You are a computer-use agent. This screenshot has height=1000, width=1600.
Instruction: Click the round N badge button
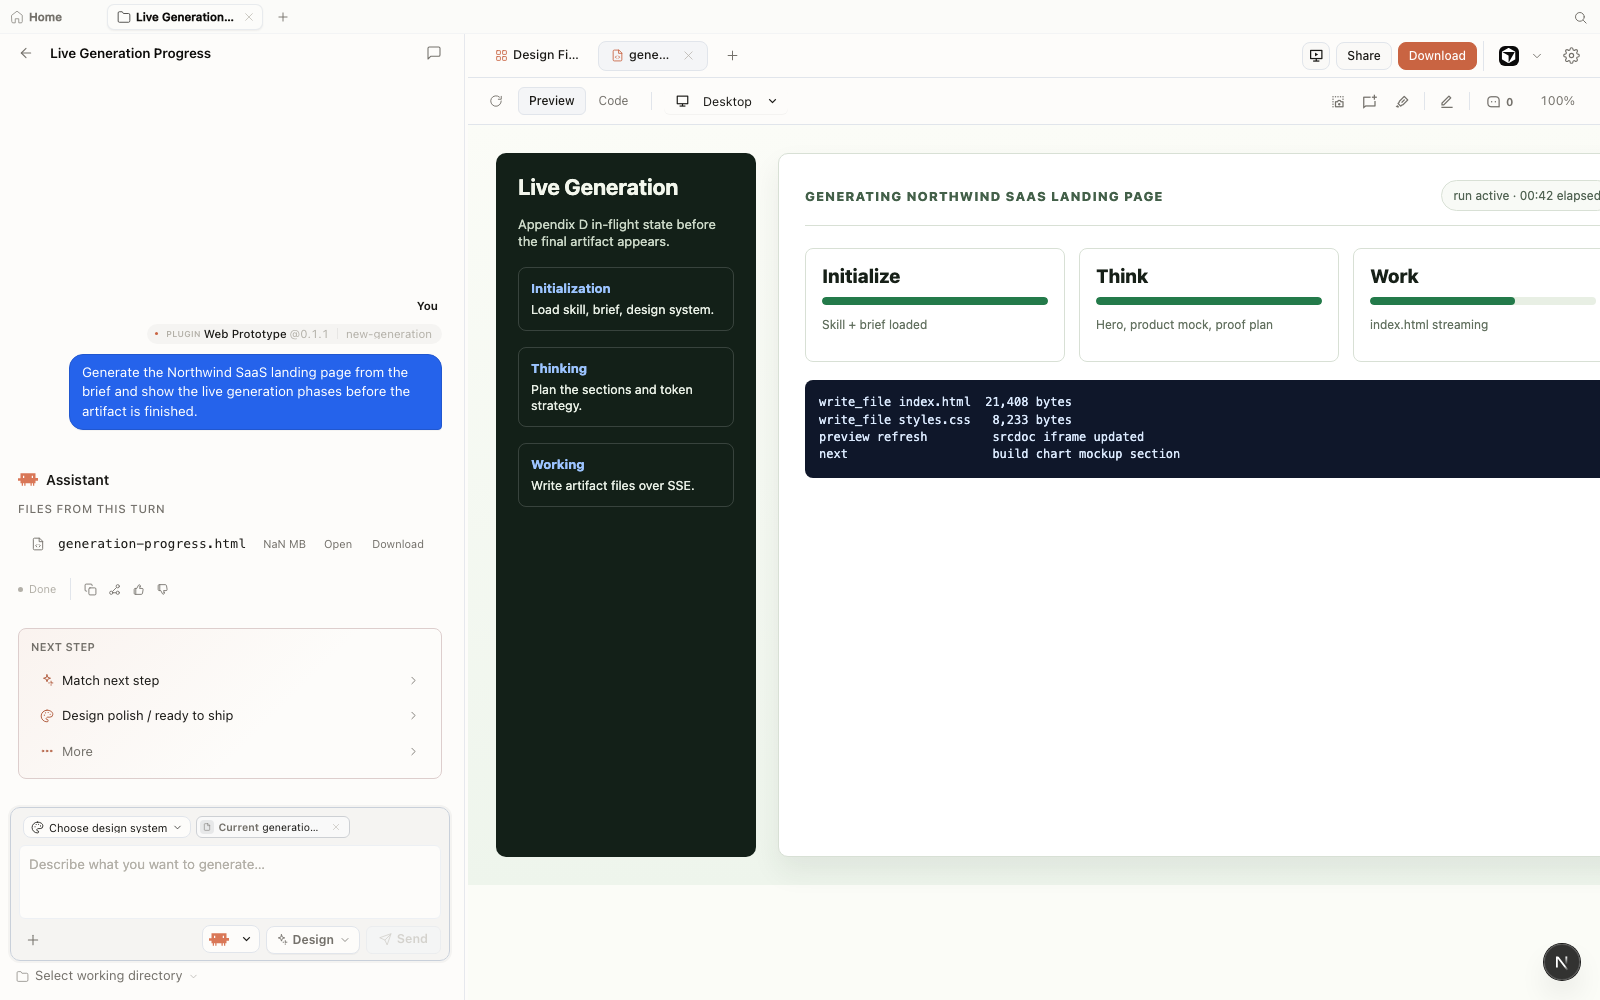click(1561, 962)
